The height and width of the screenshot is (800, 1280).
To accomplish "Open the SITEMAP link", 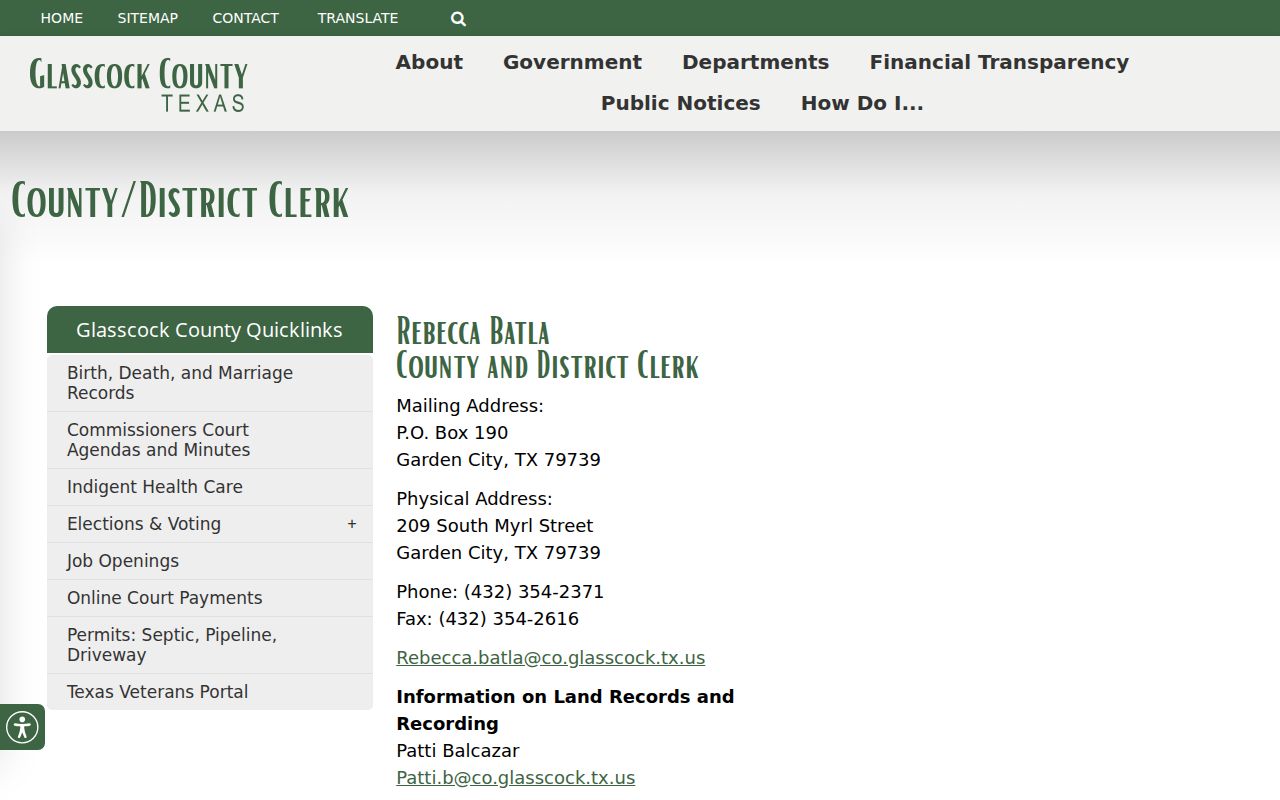I will pos(147,18).
